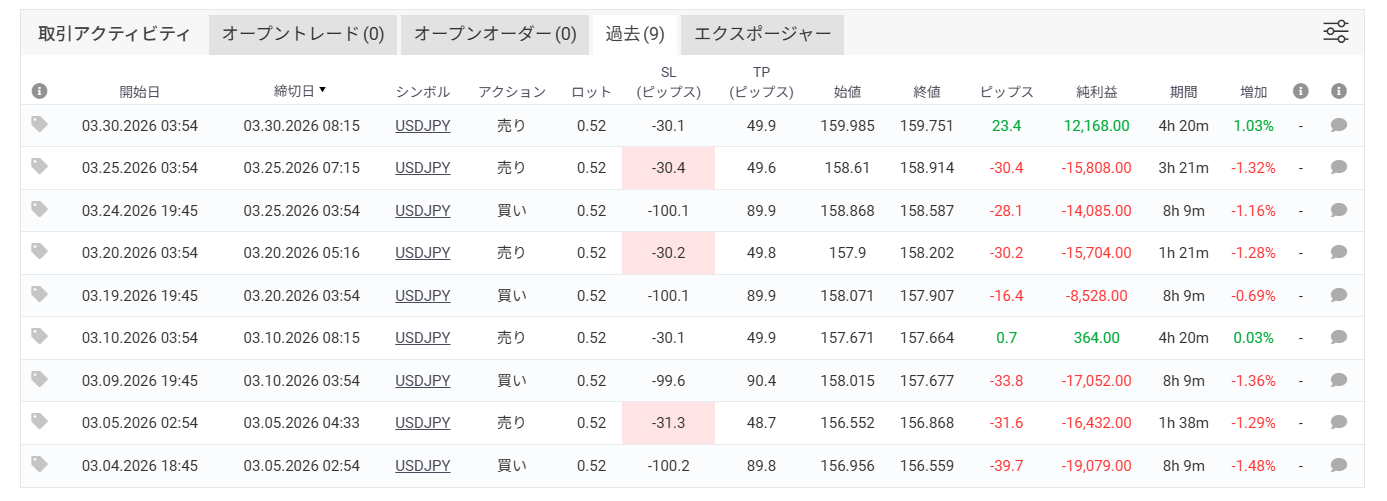This screenshot has width=1387, height=501.
Task: Open USDJPY link in the 03.30.2026 row
Action: point(422,126)
